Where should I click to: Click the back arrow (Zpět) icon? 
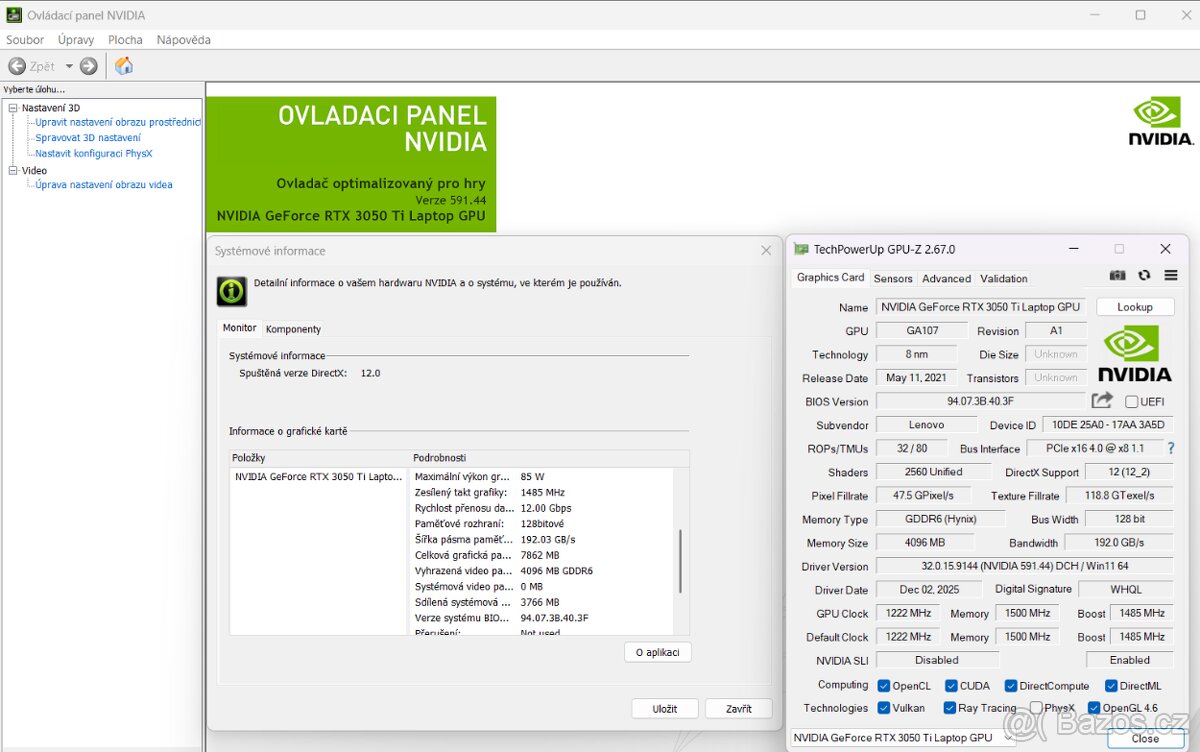17,66
